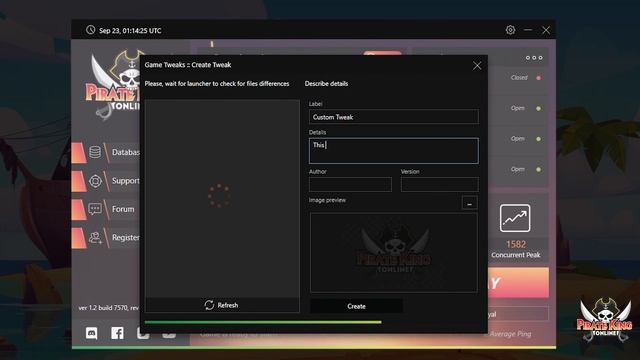
Task: Open the Support sidebar item
Action: click(106, 181)
